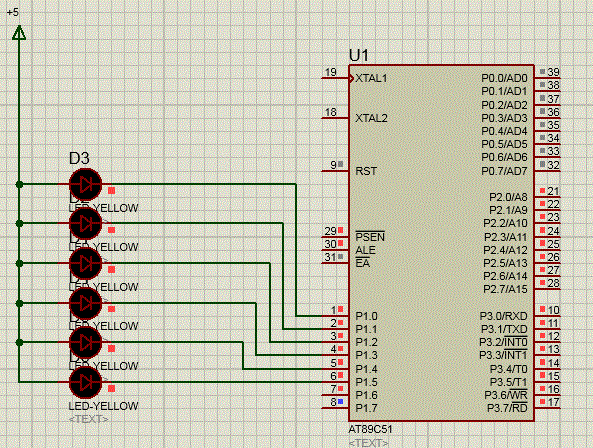Select pin number 9 at RST
This screenshot has height=448, width=593.
point(333,165)
